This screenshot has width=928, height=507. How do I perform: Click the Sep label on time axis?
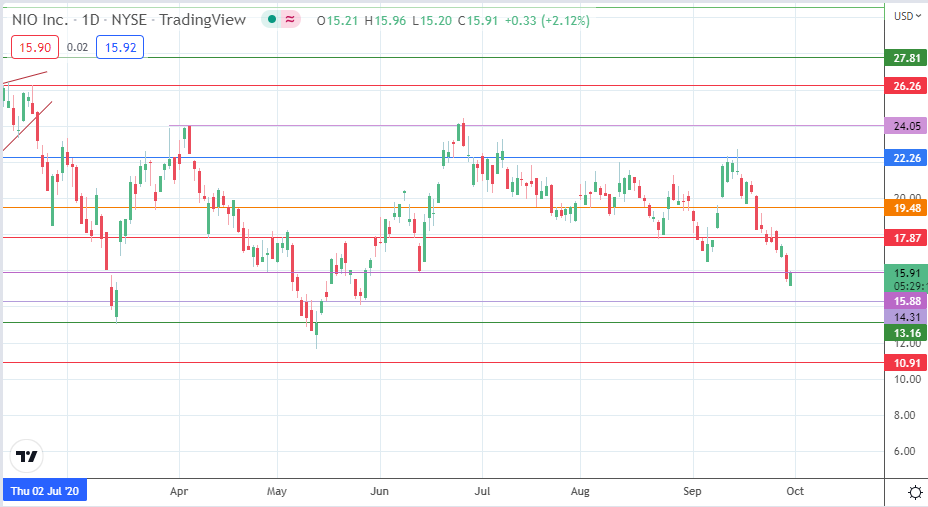(692, 491)
